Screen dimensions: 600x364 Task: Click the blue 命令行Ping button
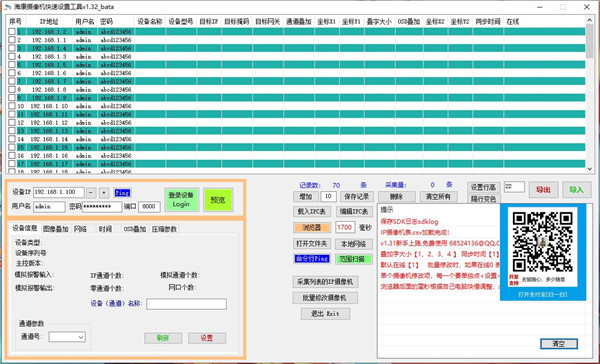pyautogui.click(x=312, y=259)
